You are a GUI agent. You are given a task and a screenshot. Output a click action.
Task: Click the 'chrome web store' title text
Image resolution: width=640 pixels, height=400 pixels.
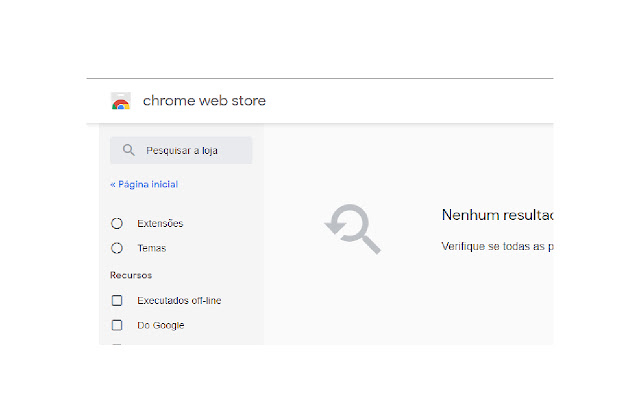tap(204, 101)
